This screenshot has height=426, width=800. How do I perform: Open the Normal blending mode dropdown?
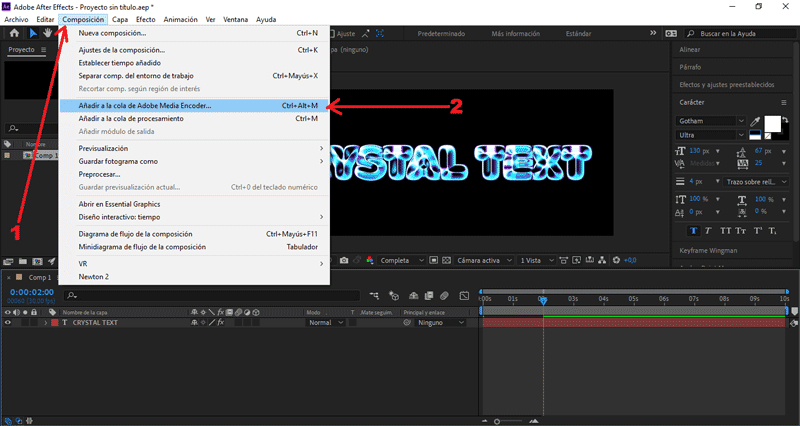pos(326,322)
